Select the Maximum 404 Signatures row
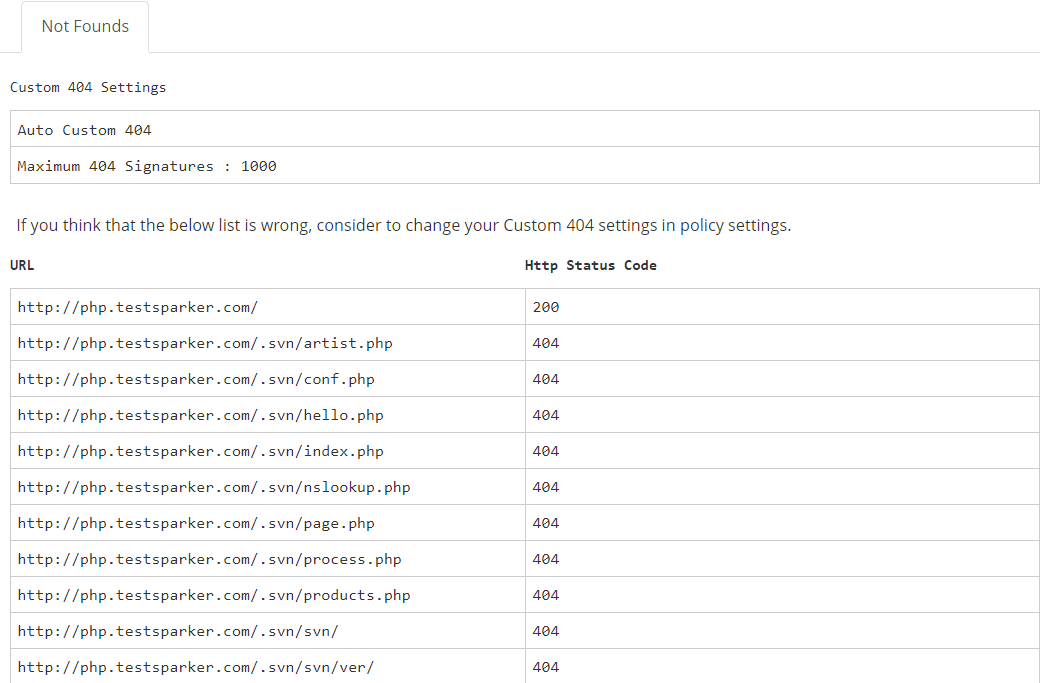1040x683 pixels. 147,165
